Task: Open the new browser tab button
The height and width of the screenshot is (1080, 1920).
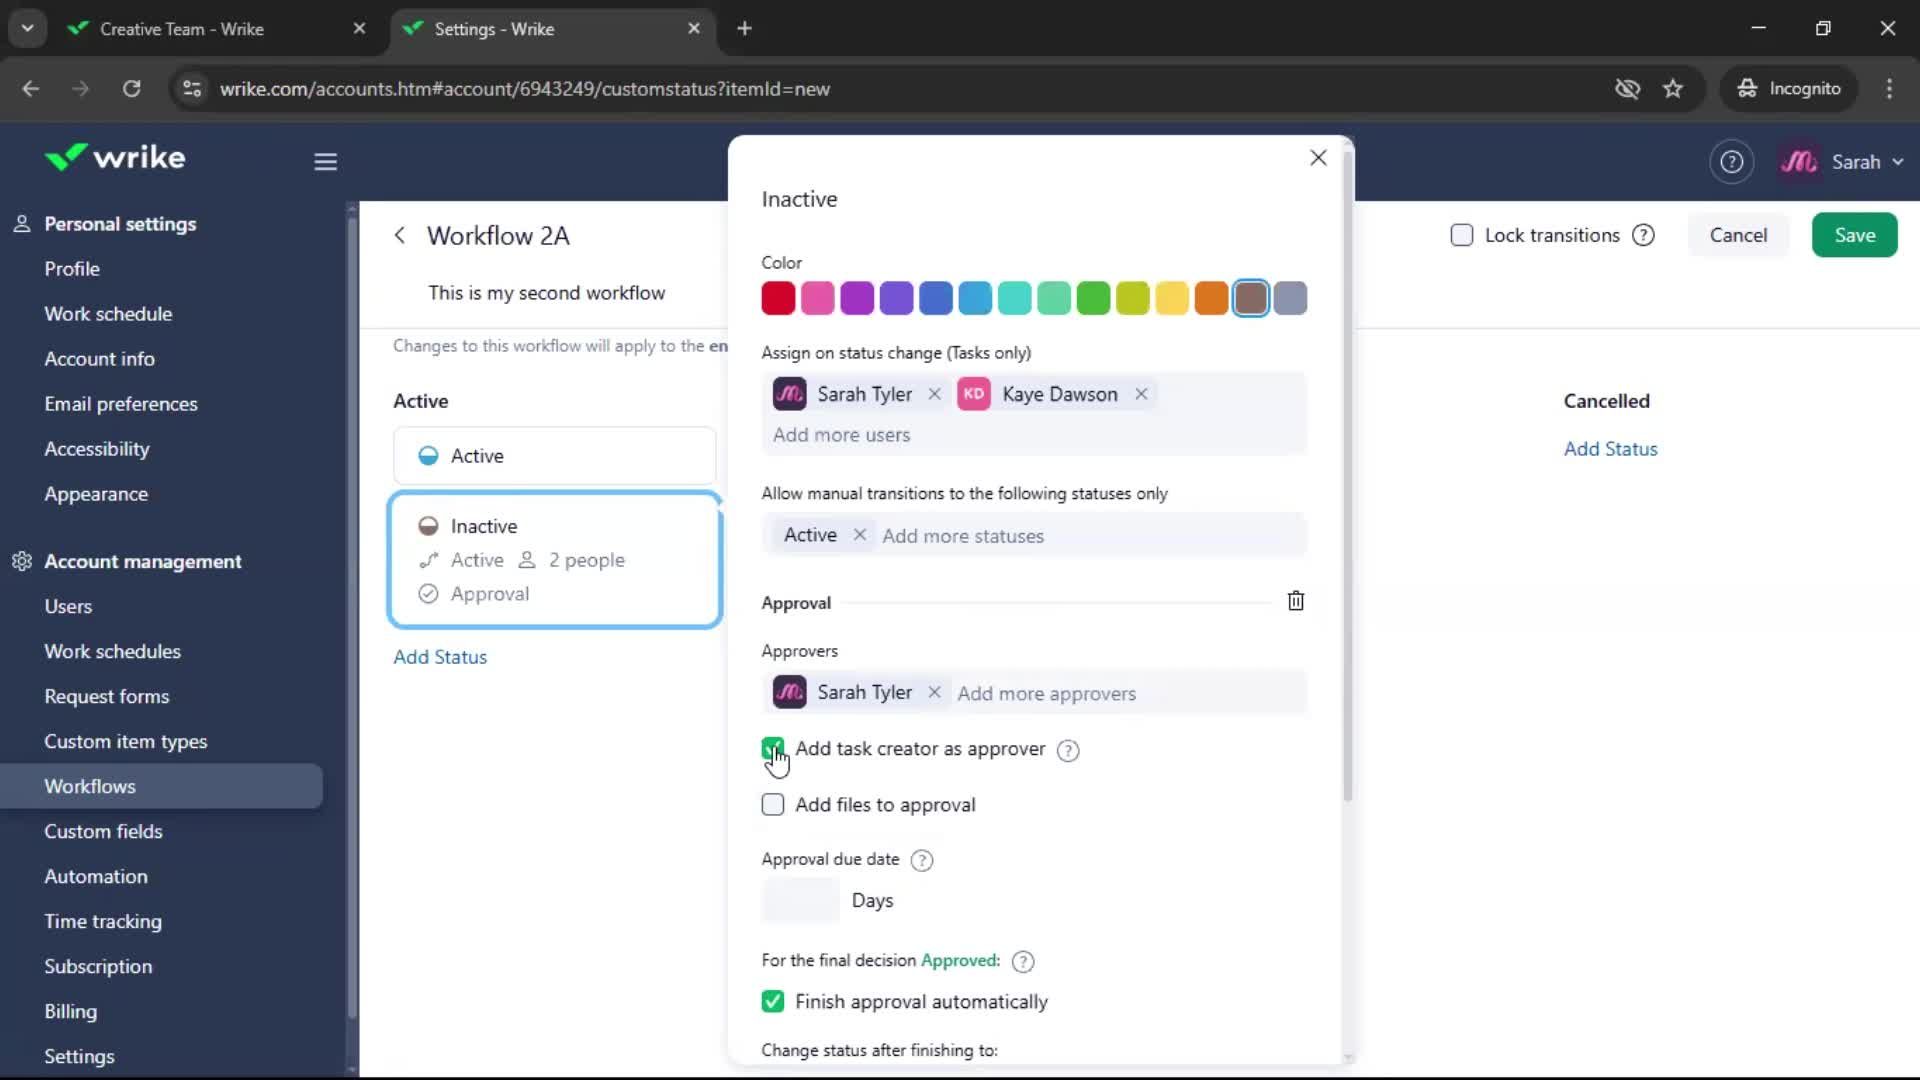Action: [x=744, y=28]
